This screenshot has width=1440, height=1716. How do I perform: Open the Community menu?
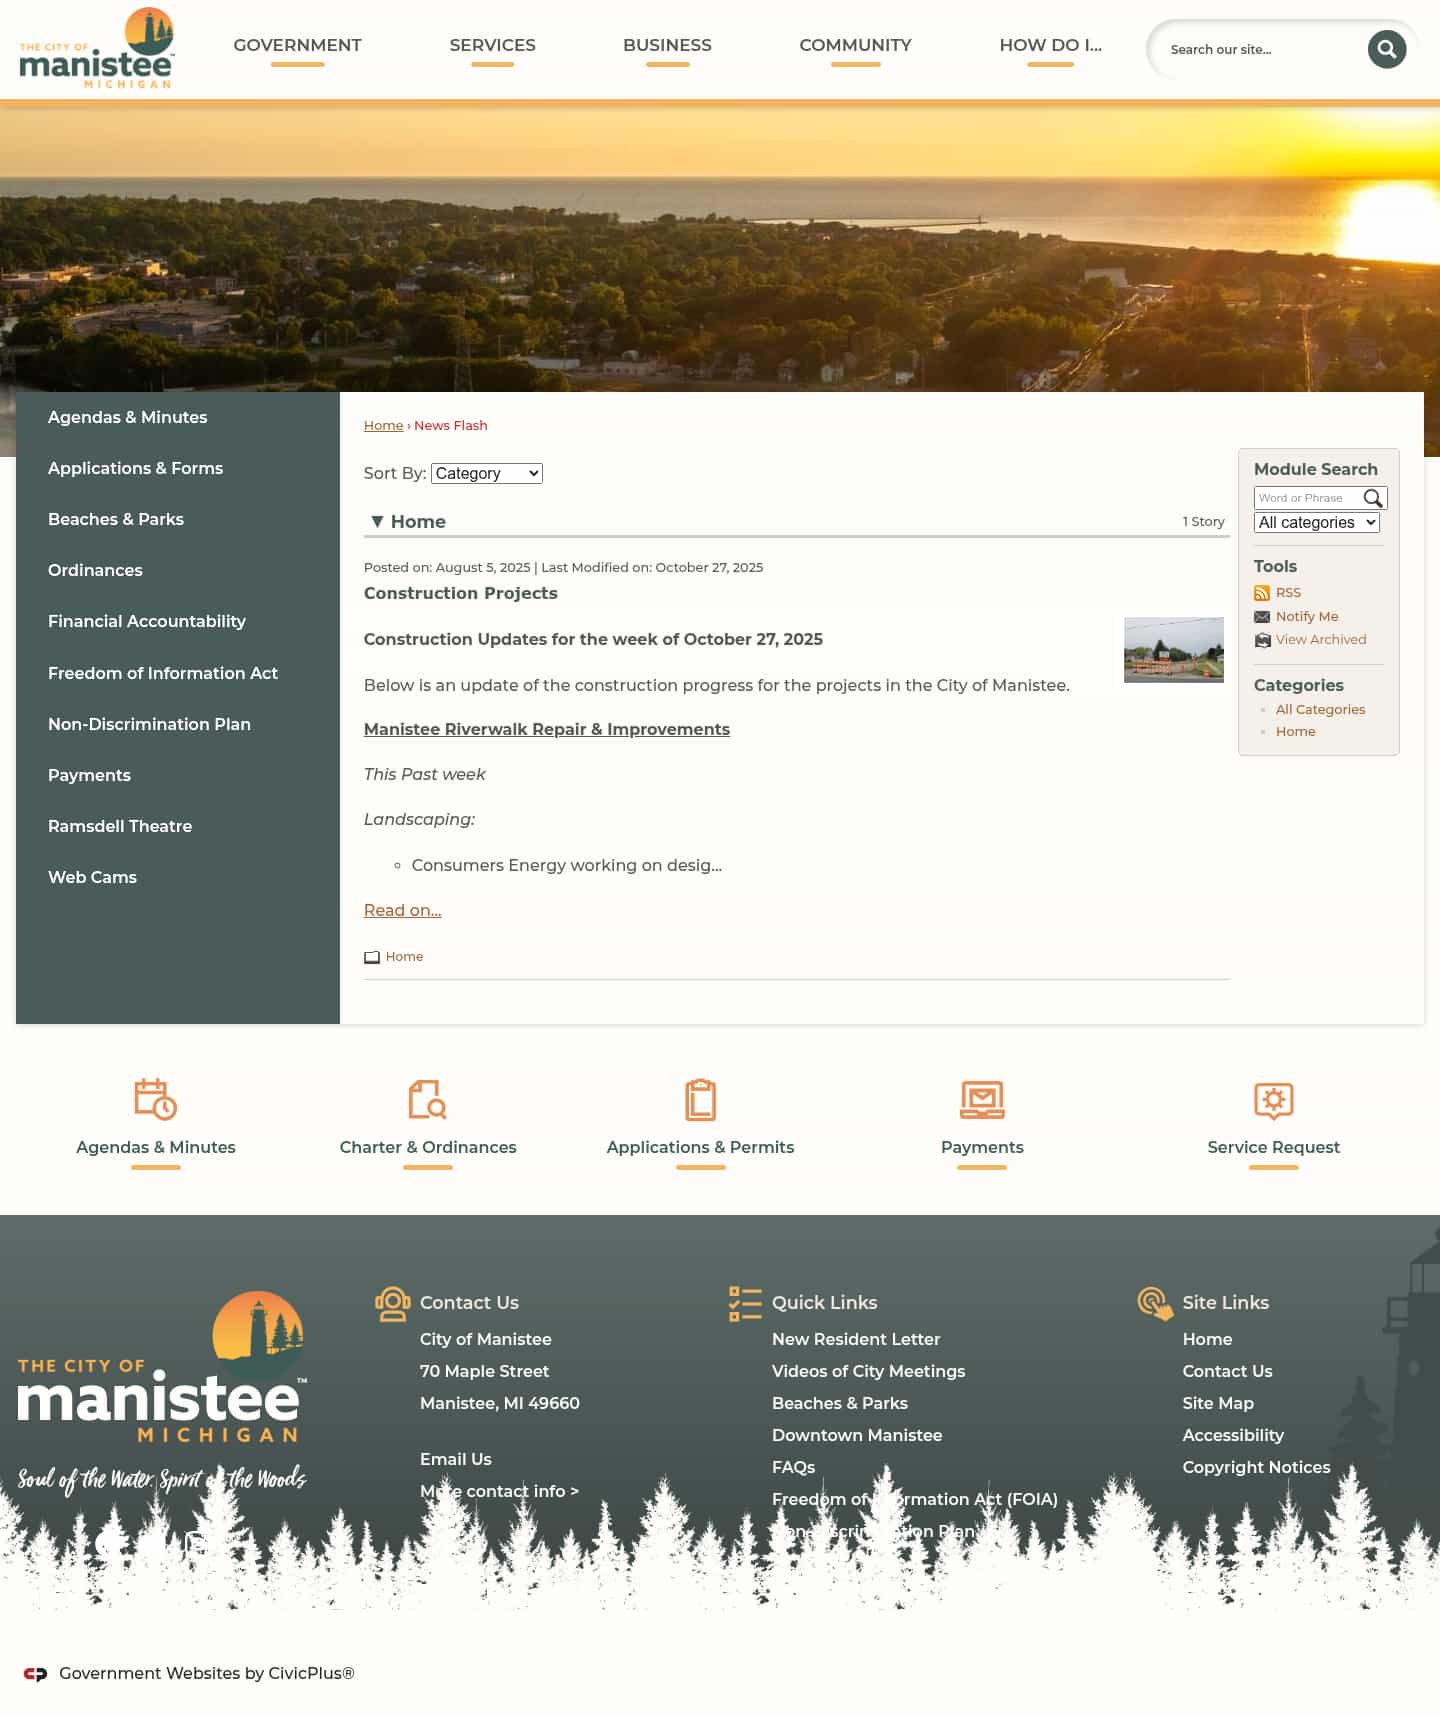pyautogui.click(x=855, y=45)
